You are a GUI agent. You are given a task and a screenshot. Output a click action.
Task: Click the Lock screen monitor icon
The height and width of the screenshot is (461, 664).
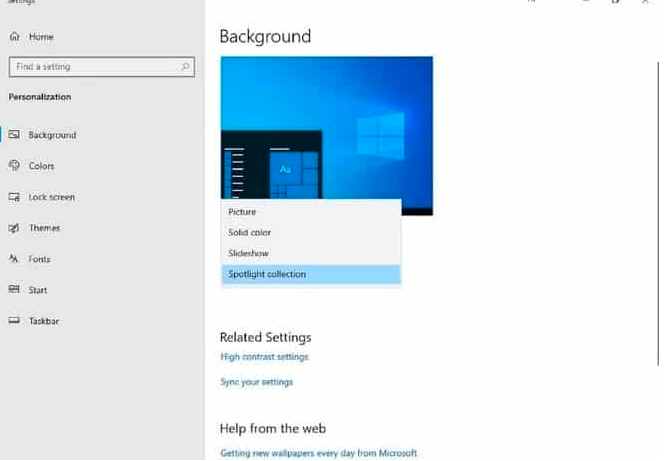14,197
